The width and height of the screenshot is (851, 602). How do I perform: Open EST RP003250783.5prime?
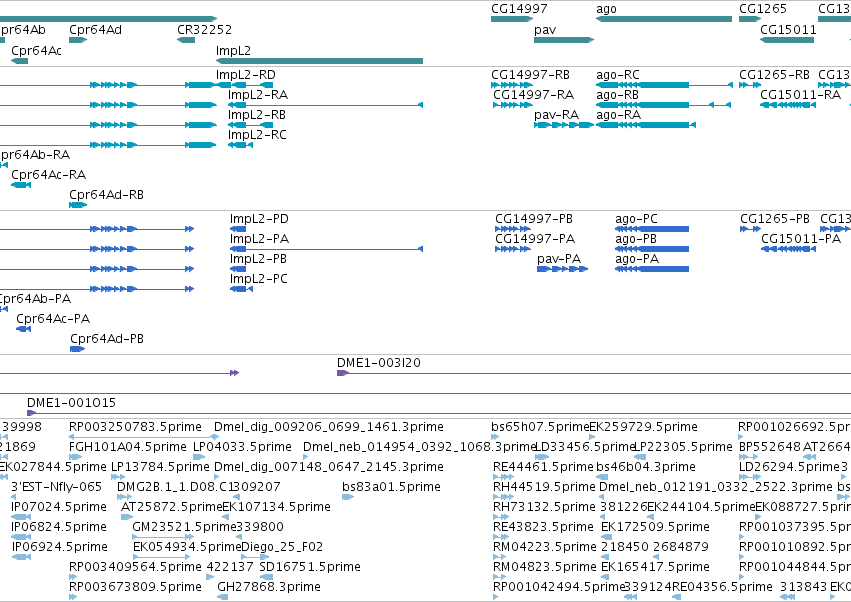135,427
